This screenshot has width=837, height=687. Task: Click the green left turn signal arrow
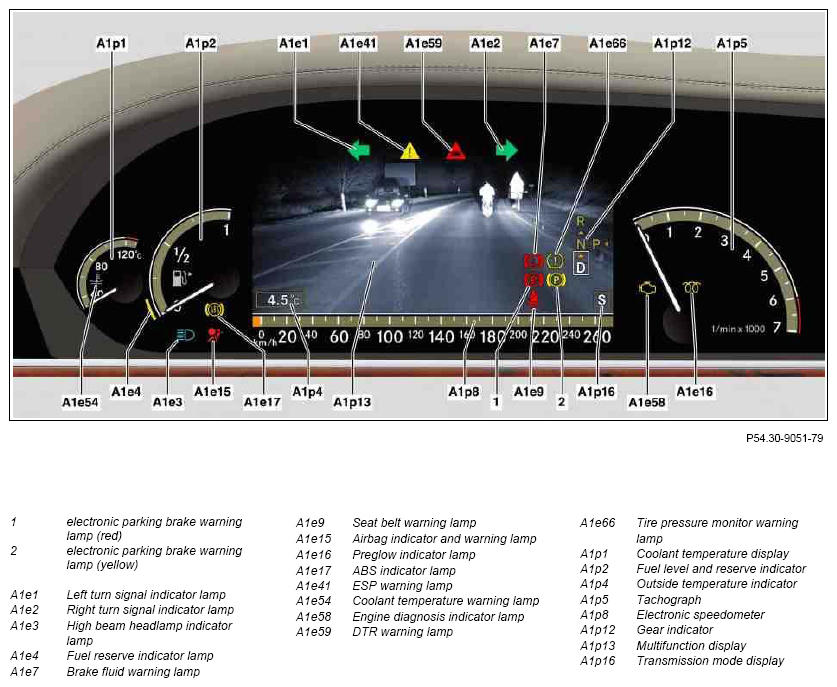click(359, 150)
